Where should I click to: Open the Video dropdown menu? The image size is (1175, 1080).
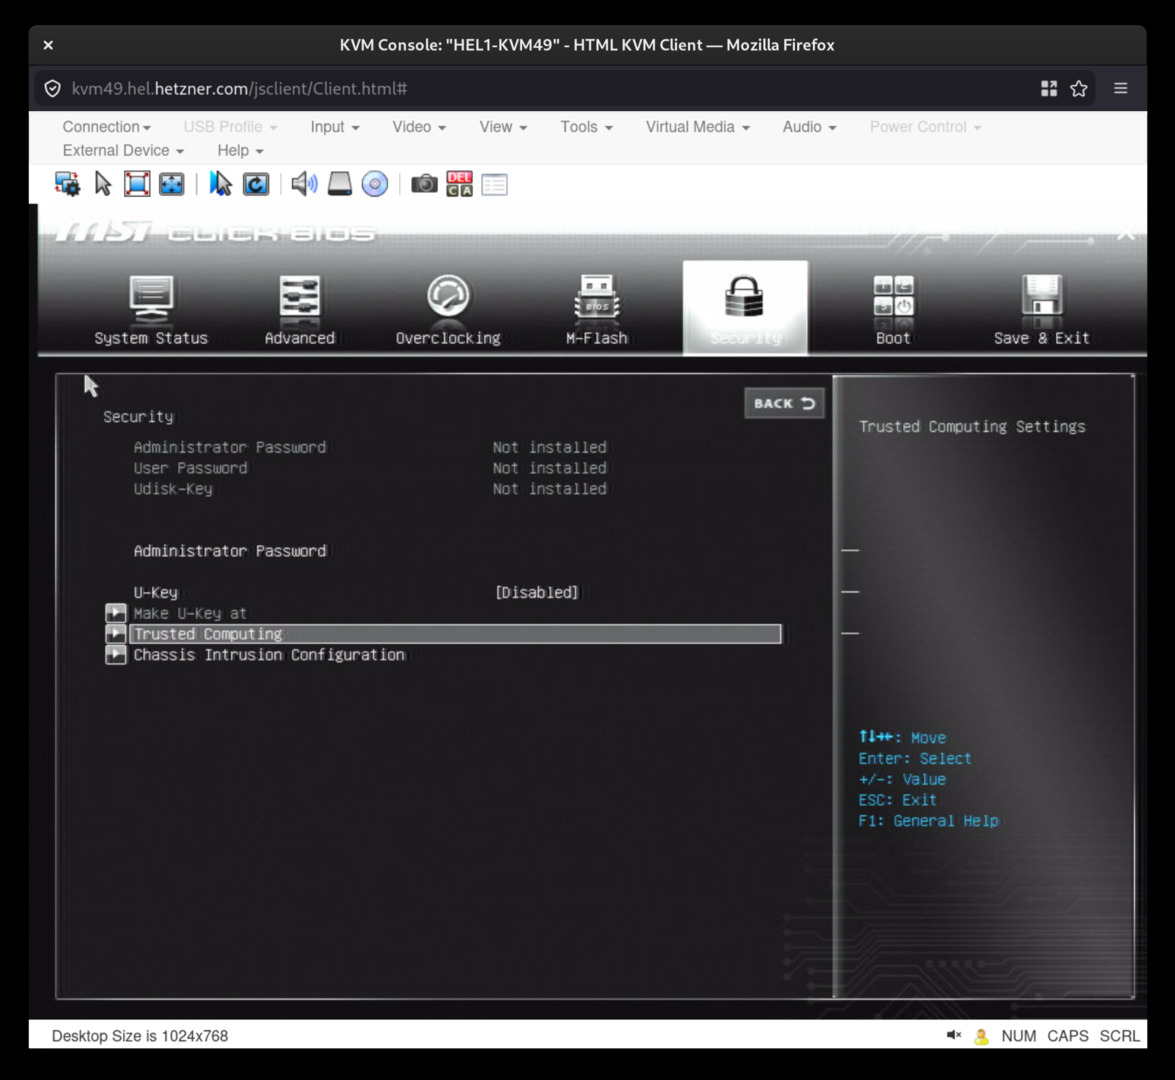(418, 127)
